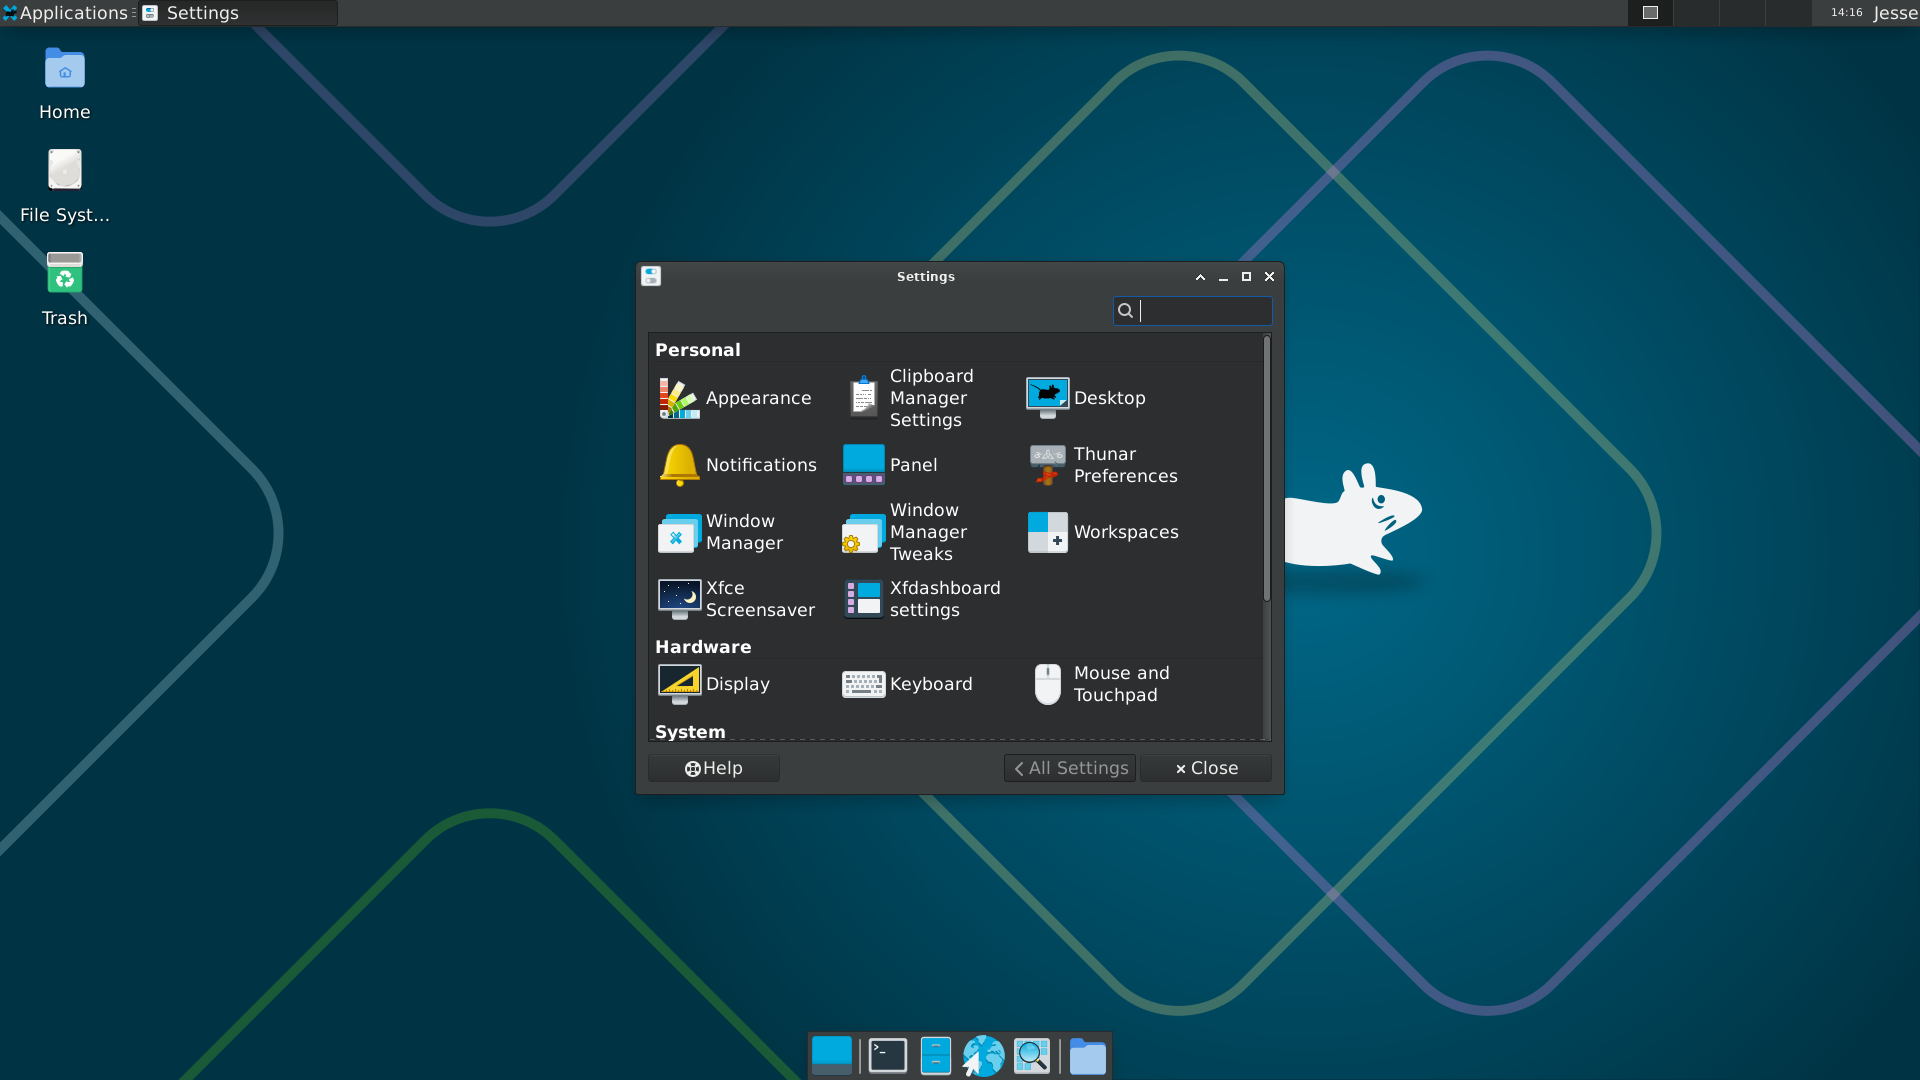The width and height of the screenshot is (1920, 1080).
Task: Click the Help button
Action: click(x=714, y=768)
